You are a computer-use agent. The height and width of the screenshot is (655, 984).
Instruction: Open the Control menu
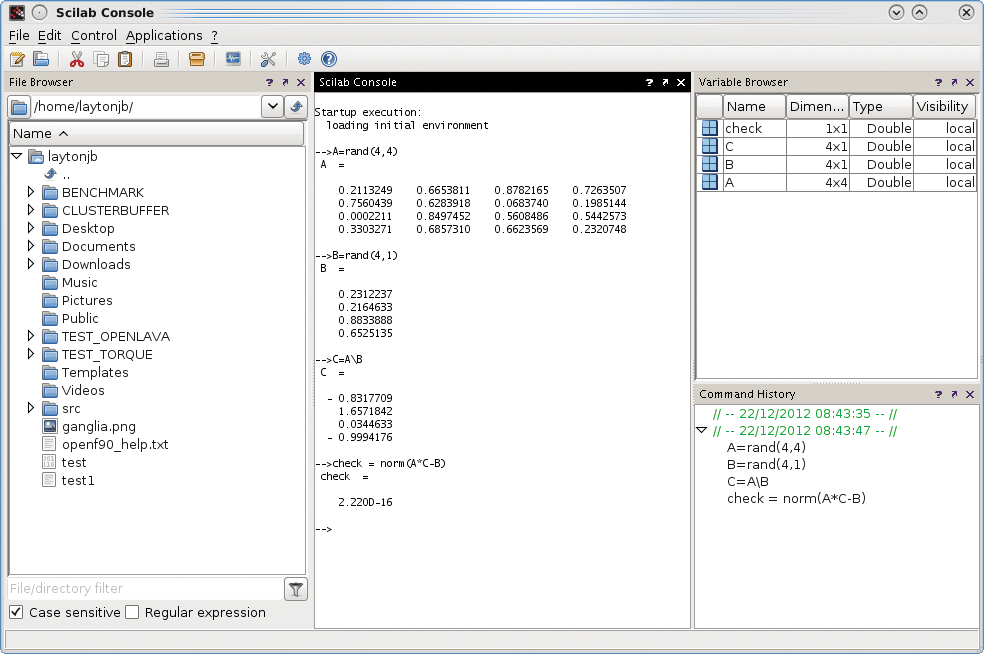coord(93,35)
